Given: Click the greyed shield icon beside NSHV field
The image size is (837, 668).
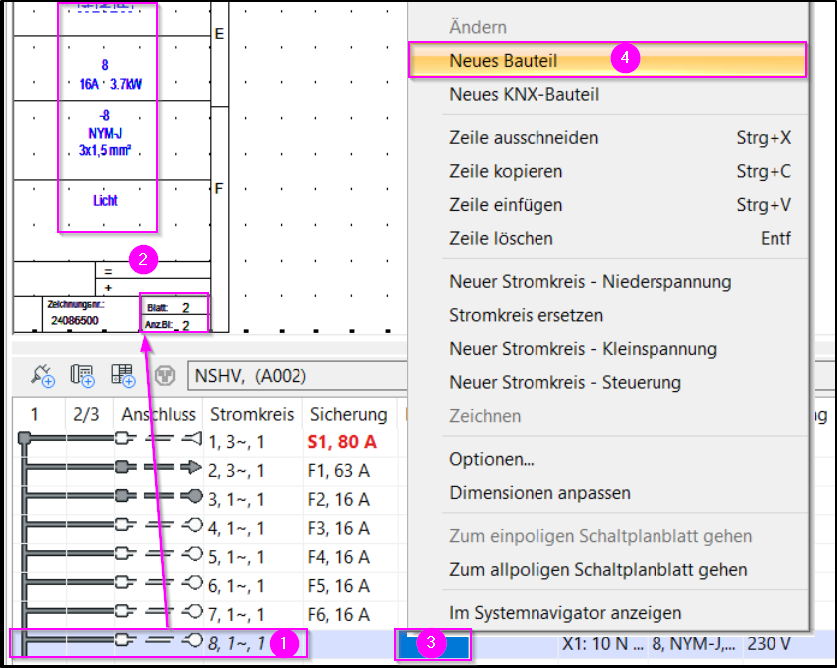Looking at the screenshot, I should tap(165, 376).
